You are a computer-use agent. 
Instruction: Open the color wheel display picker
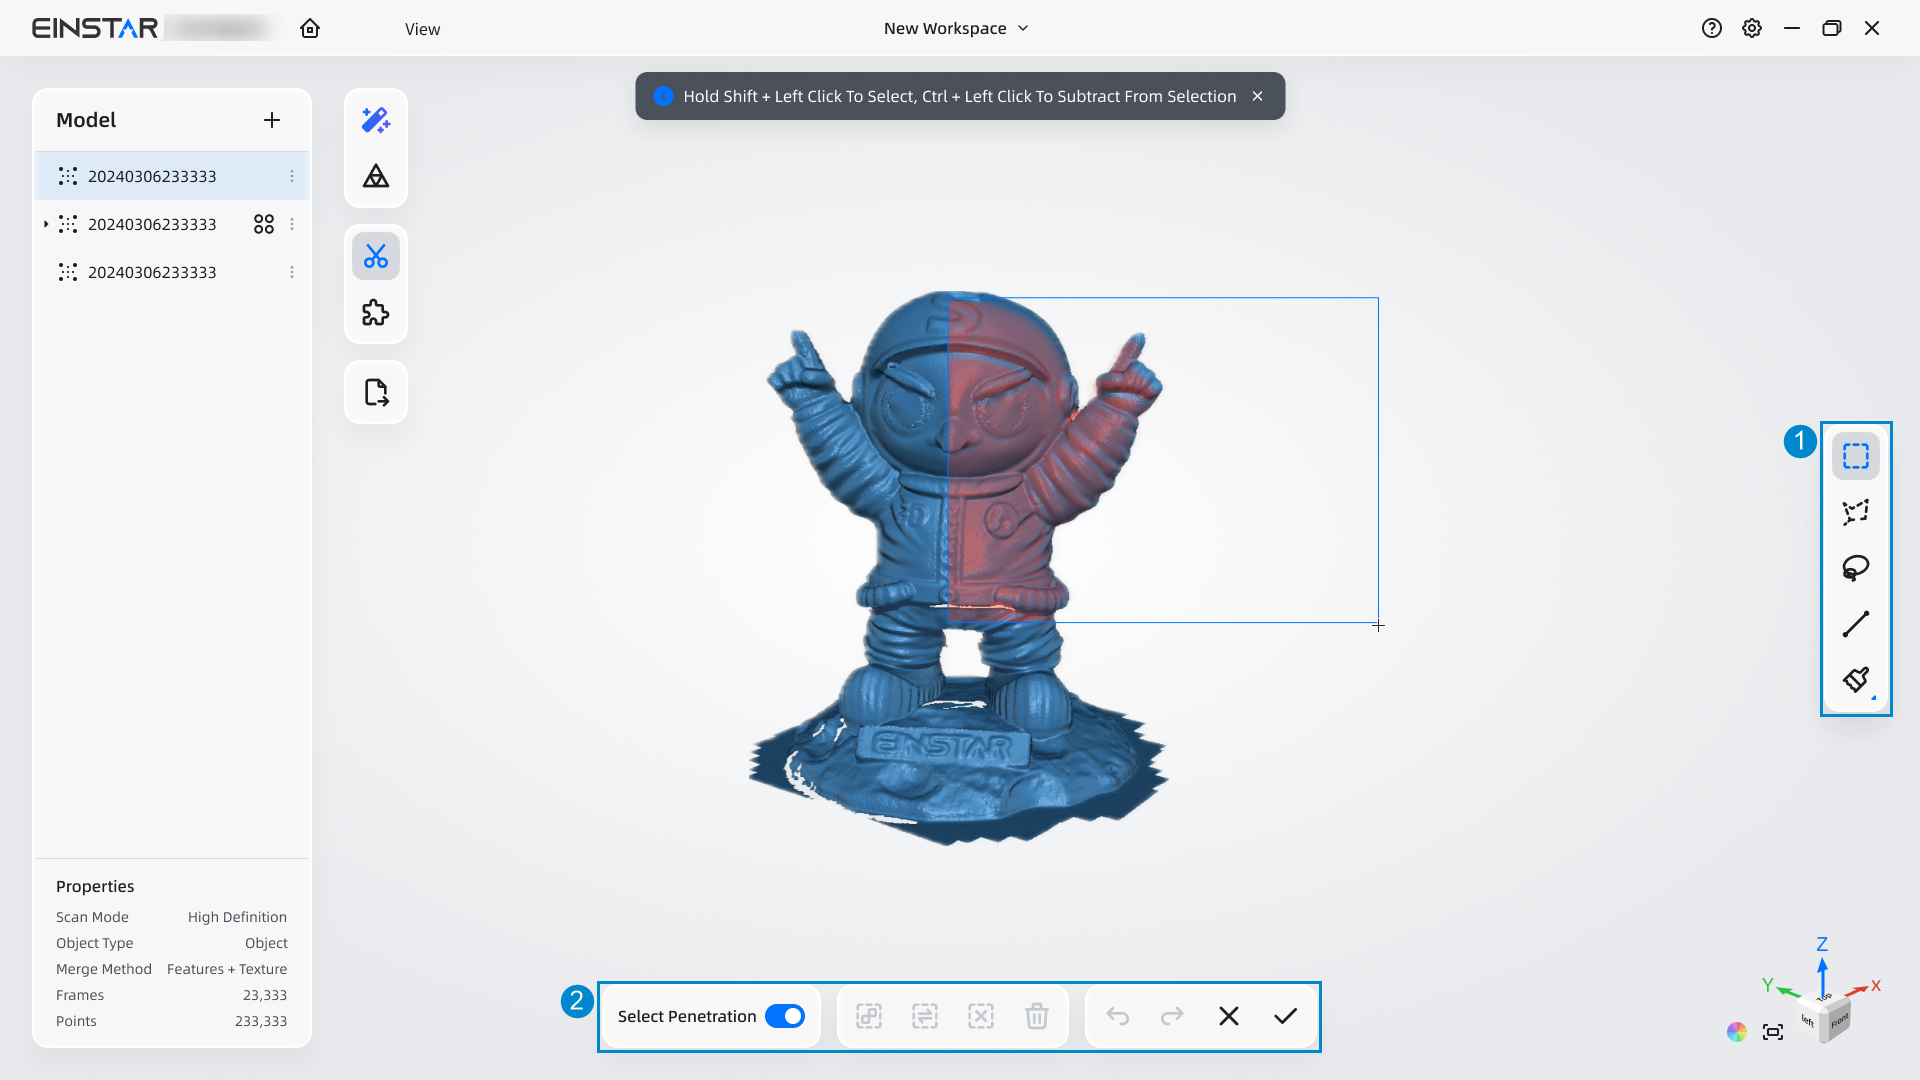pyautogui.click(x=1737, y=1032)
